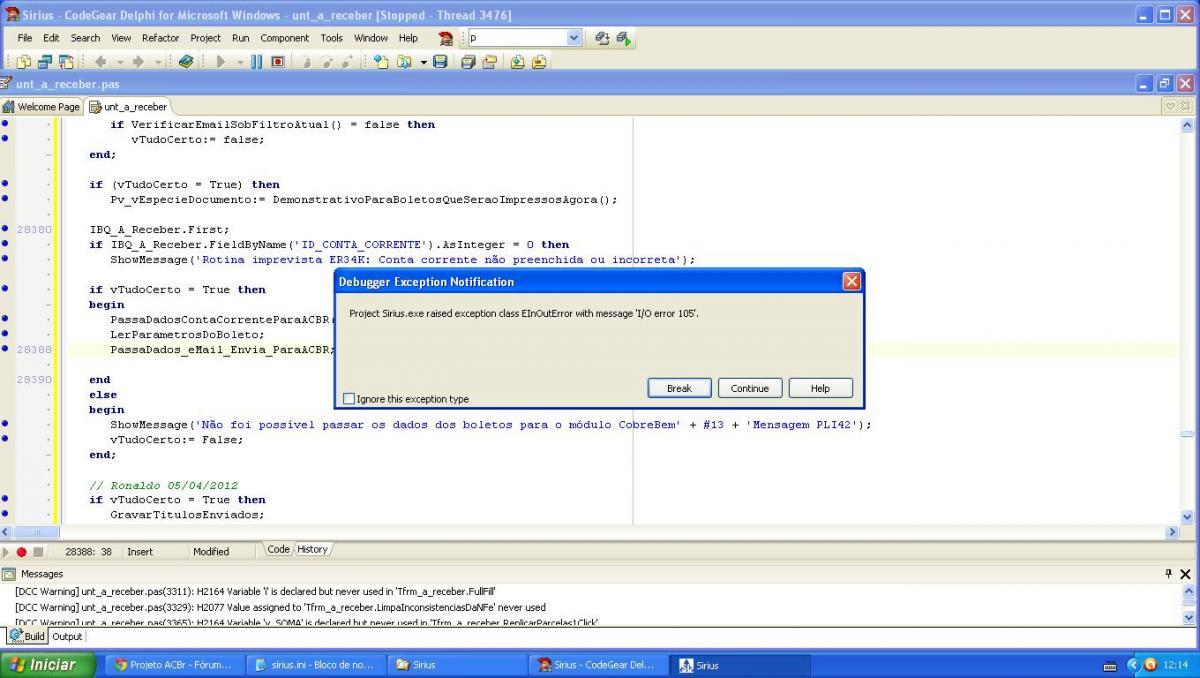Click the editor horizontal scrollbar thumb

36,533
